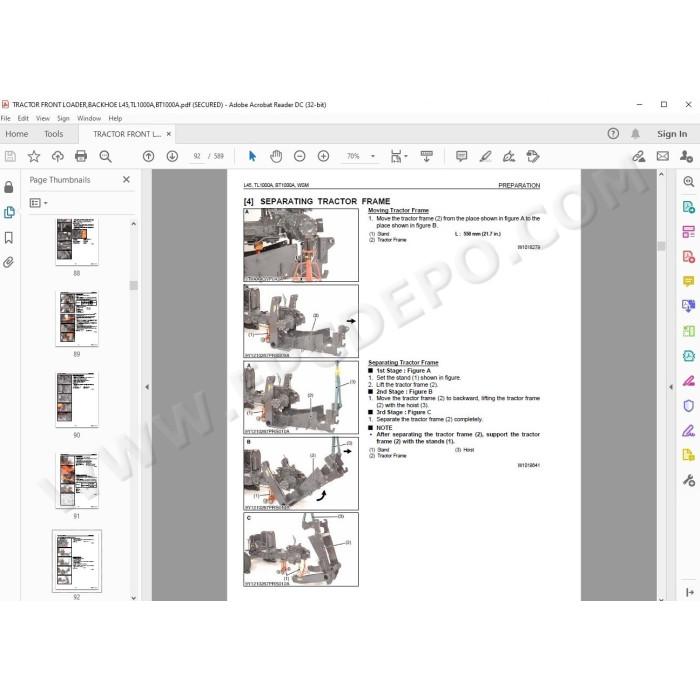
Task: Collapse the left navigation pane arrow
Action: pos(147,388)
